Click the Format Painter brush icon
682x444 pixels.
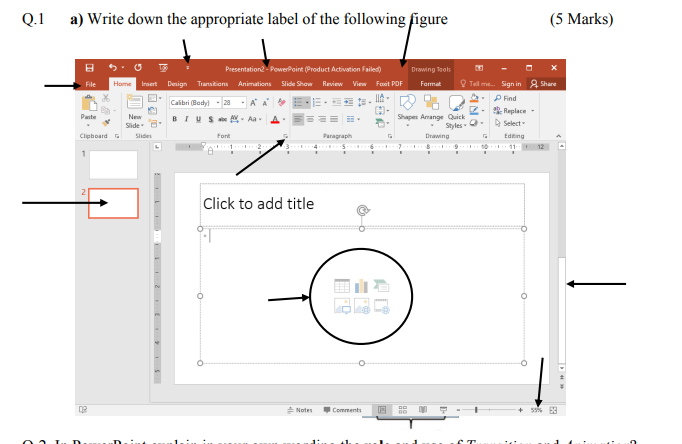click(106, 123)
